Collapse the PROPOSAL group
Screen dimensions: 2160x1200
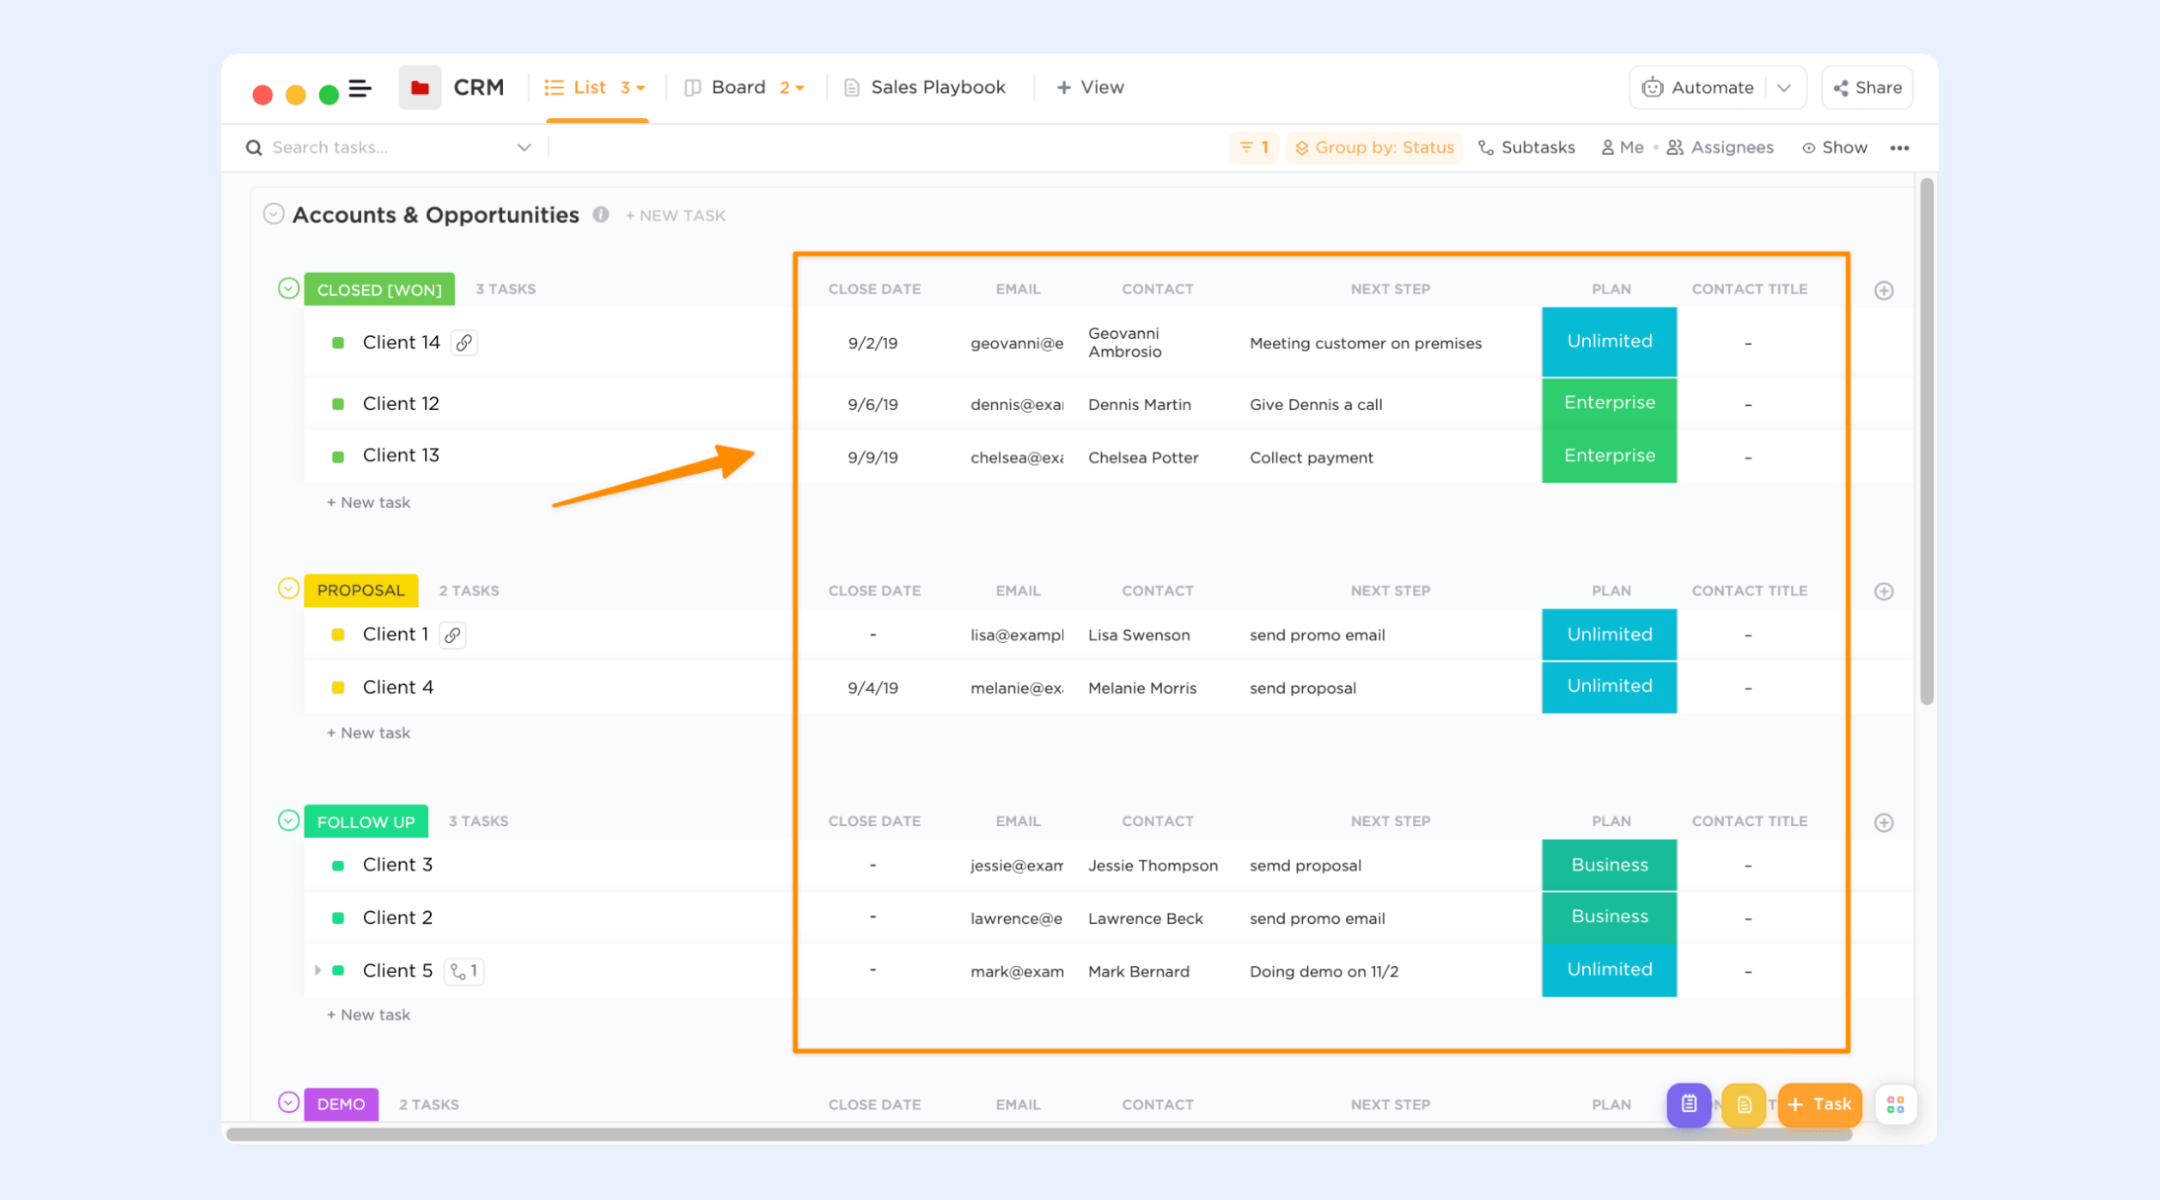288,589
